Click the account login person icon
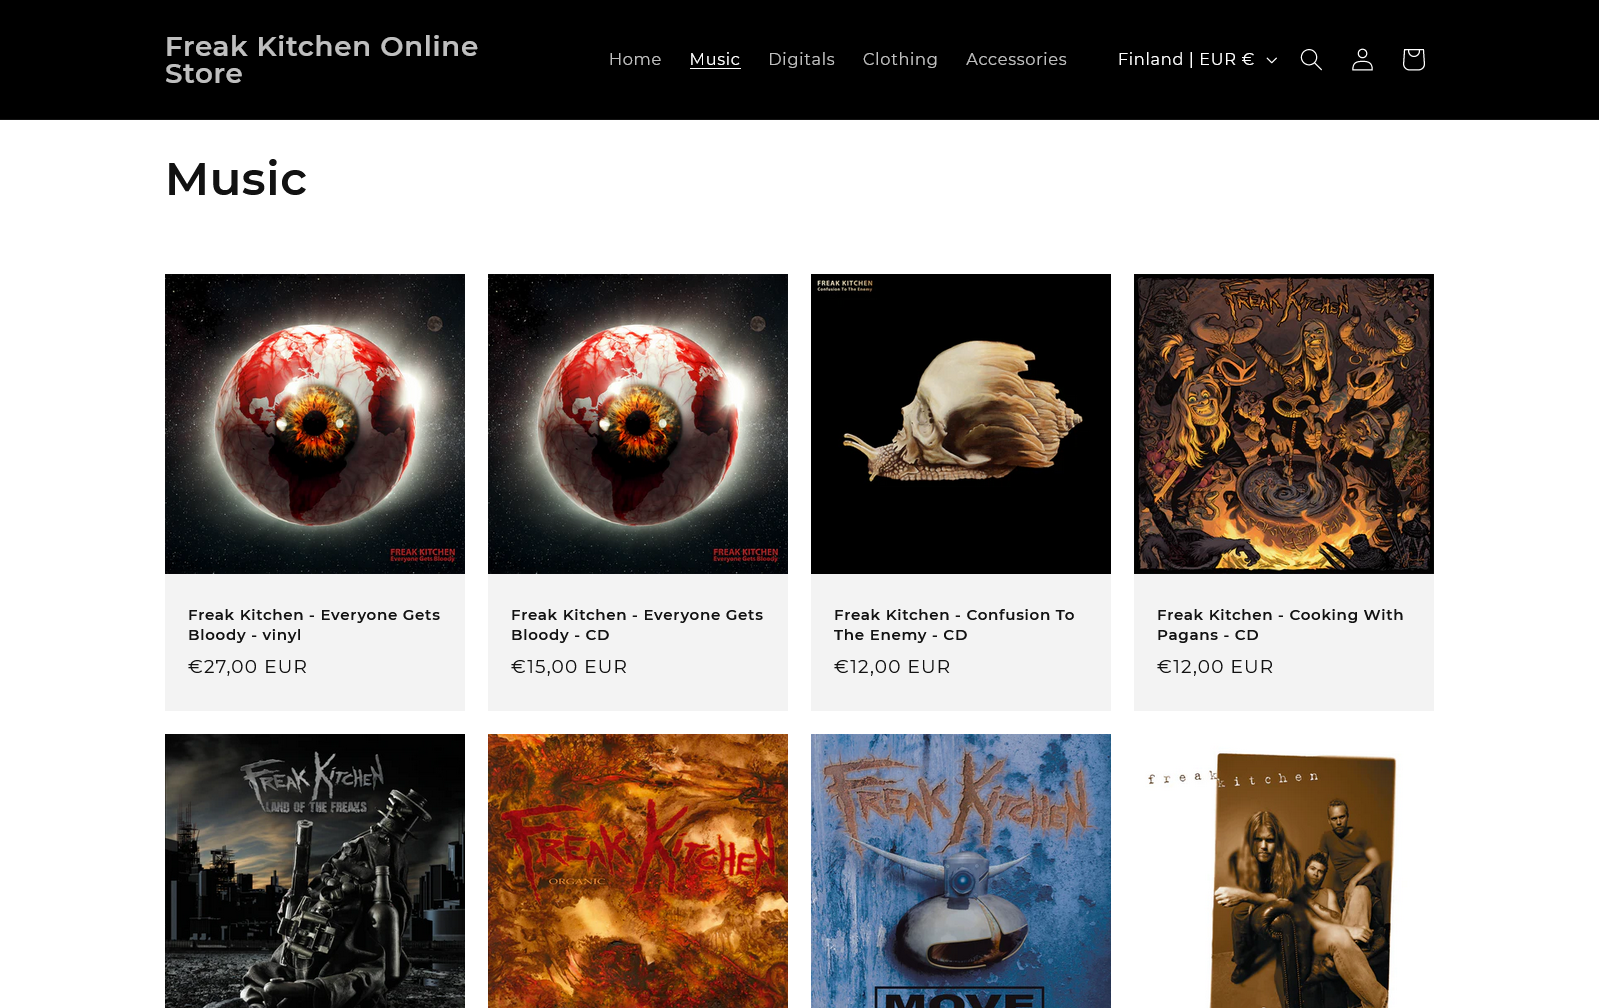 click(1362, 60)
